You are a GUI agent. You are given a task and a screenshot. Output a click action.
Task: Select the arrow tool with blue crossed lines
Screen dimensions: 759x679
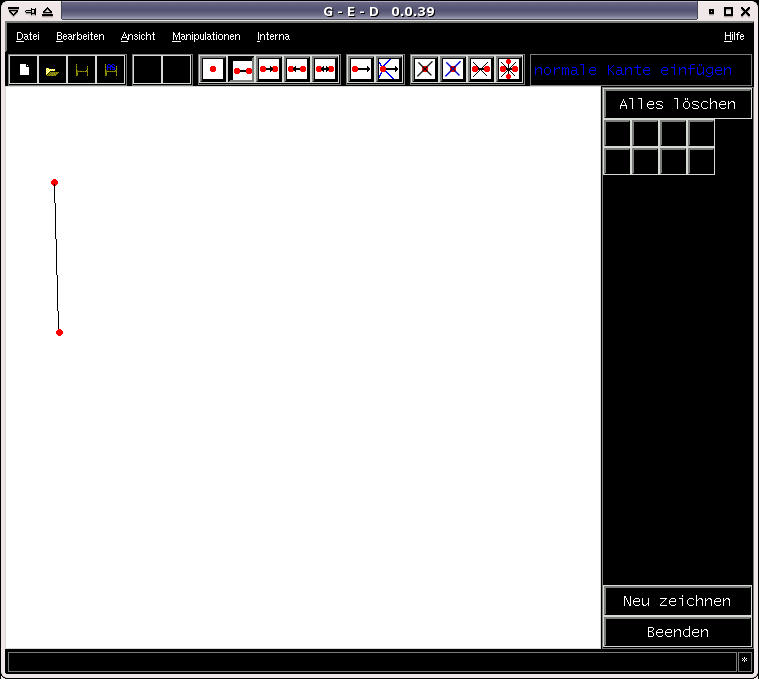tap(389, 69)
